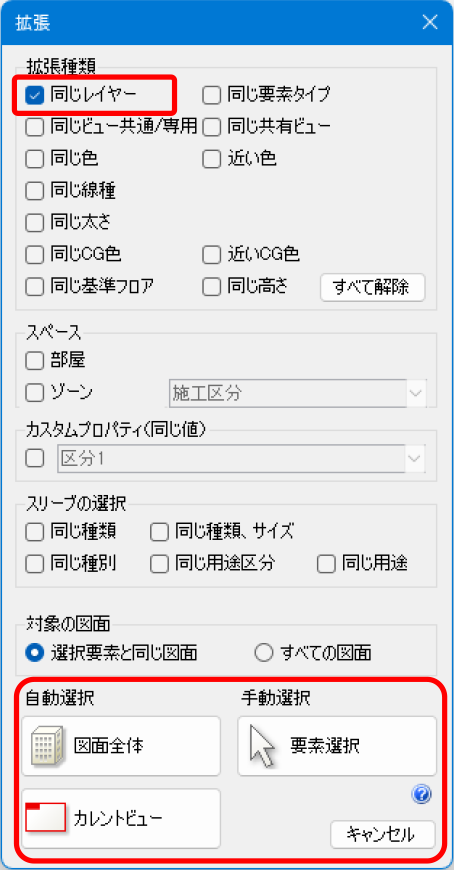Click the キャンセル button
This screenshot has height=870, width=454.
pyautogui.click(x=382, y=834)
